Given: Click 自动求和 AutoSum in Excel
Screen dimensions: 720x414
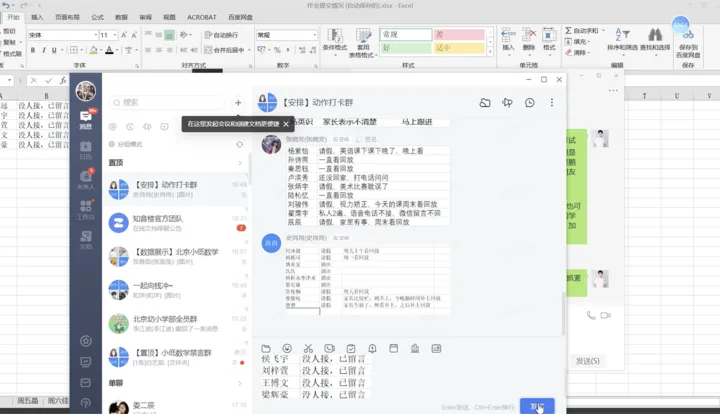Looking at the screenshot, I should pos(581,31).
